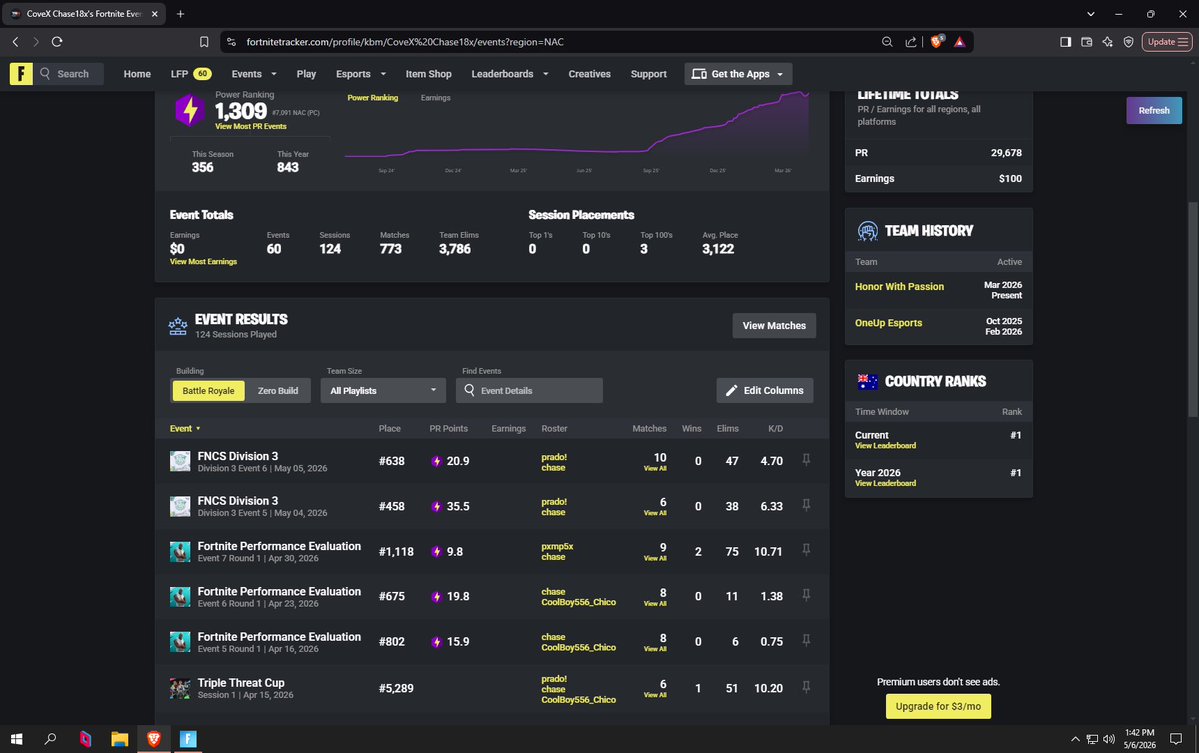Image resolution: width=1199 pixels, height=753 pixels.
Task: Click the site Search field
Action: click(x=70, y=74)
